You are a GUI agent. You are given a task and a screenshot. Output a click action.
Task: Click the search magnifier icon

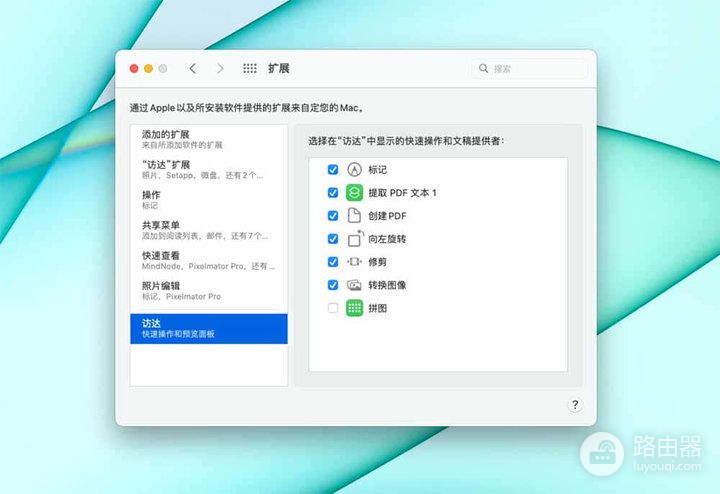pos(483,68)
